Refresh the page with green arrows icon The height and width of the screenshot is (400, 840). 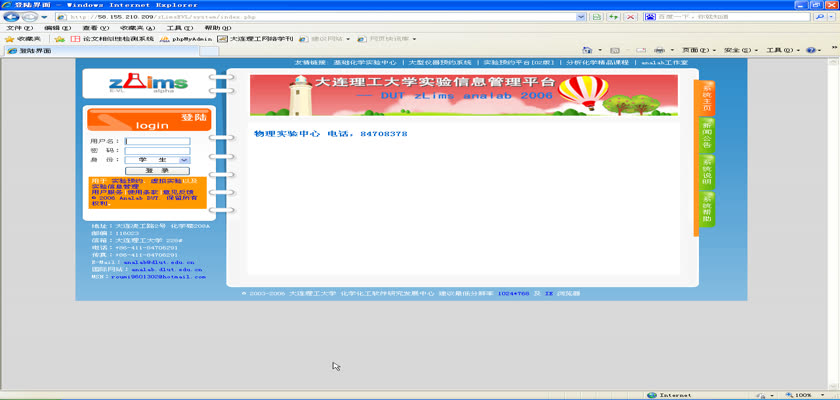[x=614, y=17]
